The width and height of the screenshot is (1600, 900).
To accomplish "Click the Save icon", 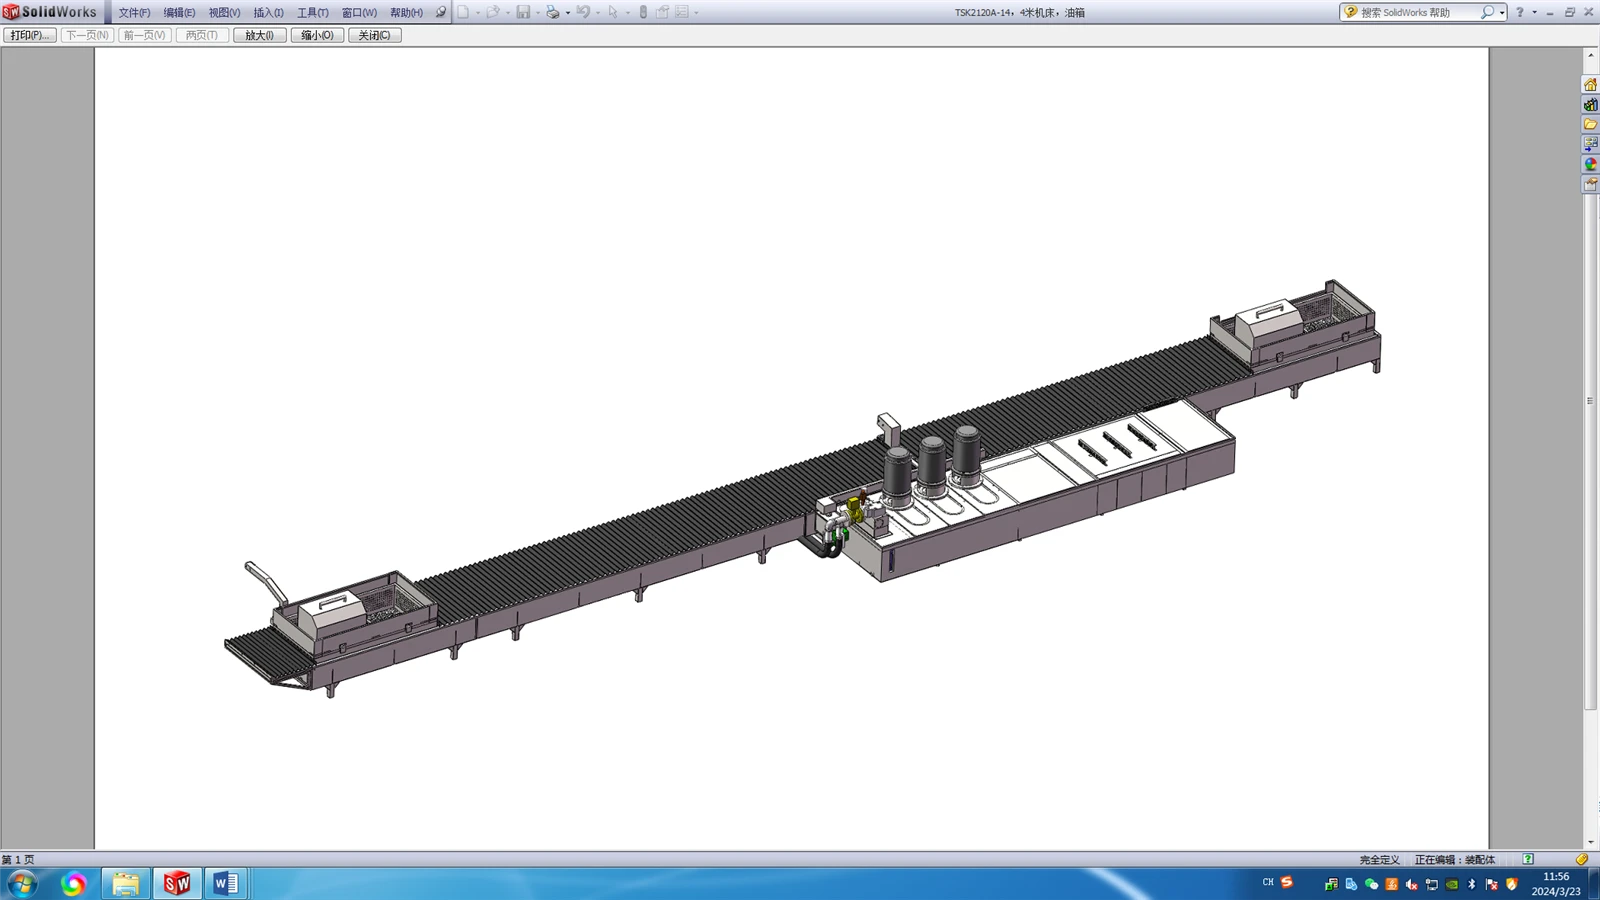I will (523, 12).
